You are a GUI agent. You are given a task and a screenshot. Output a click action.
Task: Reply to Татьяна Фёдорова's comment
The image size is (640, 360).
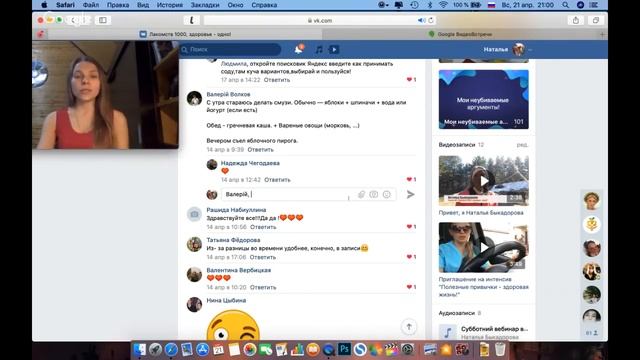(x=262, y=257)
